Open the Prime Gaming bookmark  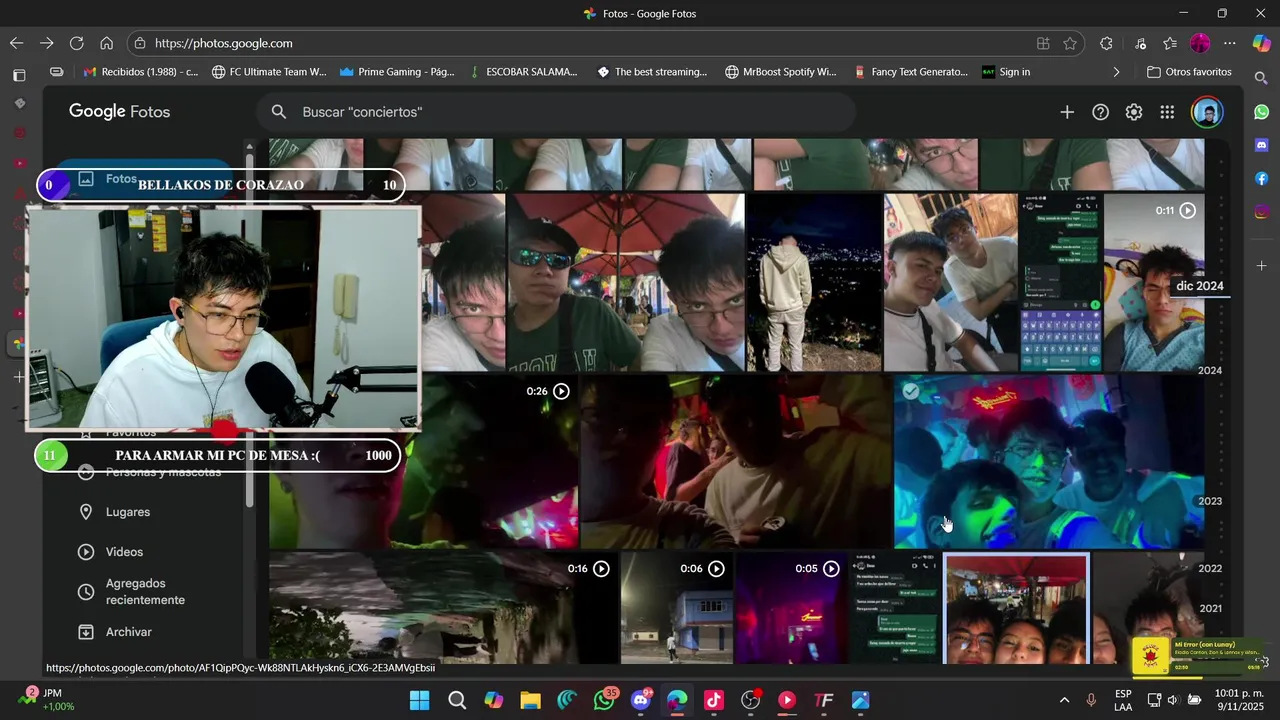(397, 72)
